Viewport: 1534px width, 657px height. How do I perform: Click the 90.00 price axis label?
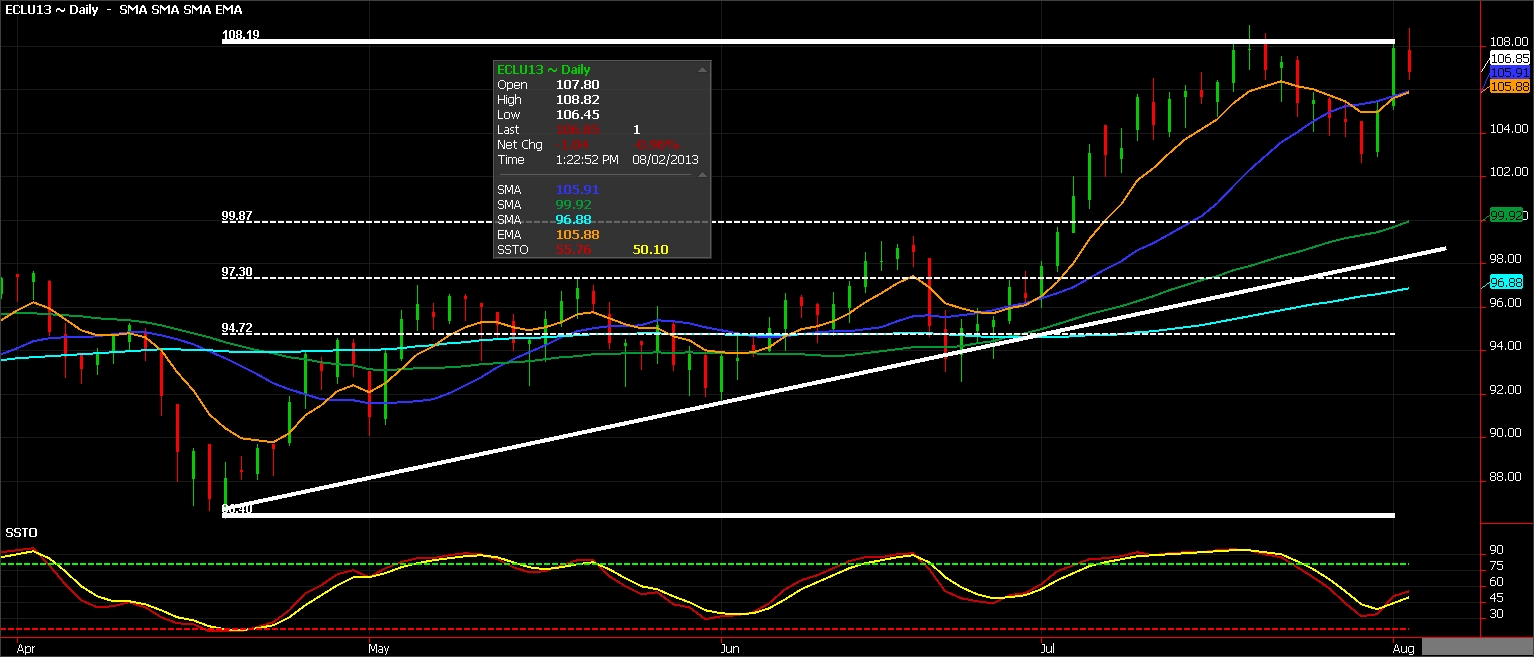(1505, 433)
